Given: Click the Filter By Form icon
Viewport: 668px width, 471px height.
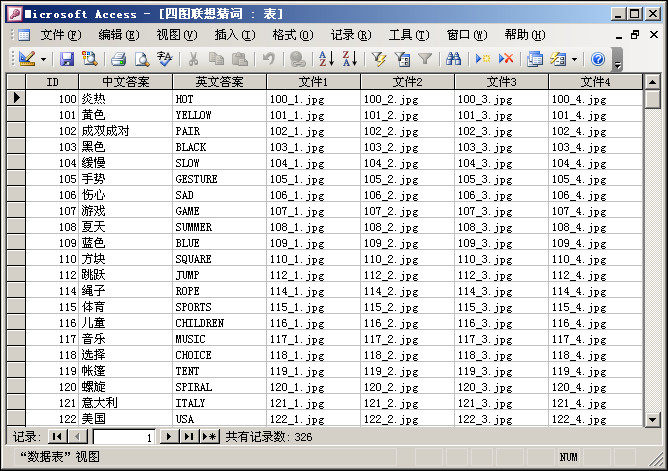Looking at the screenshot, I should 402,59.
